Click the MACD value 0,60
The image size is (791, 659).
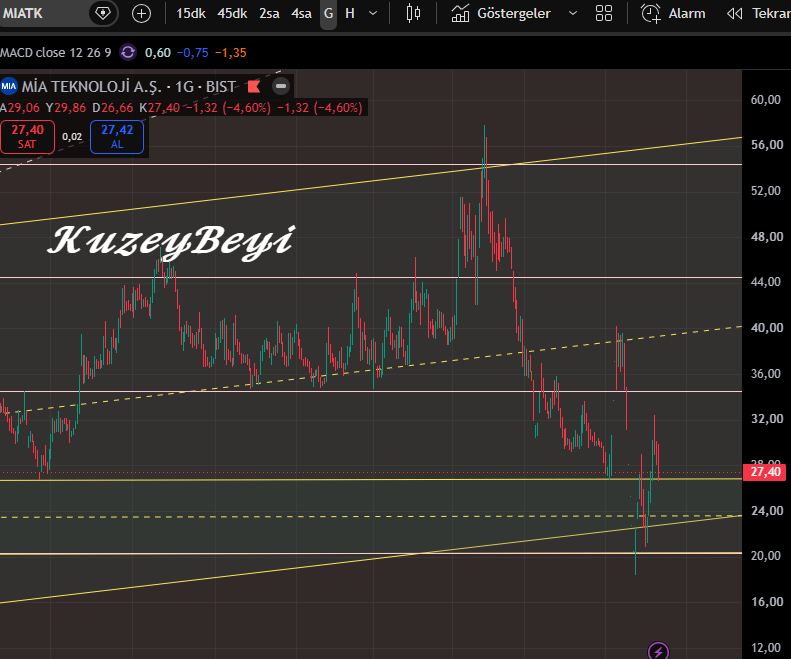158,52
